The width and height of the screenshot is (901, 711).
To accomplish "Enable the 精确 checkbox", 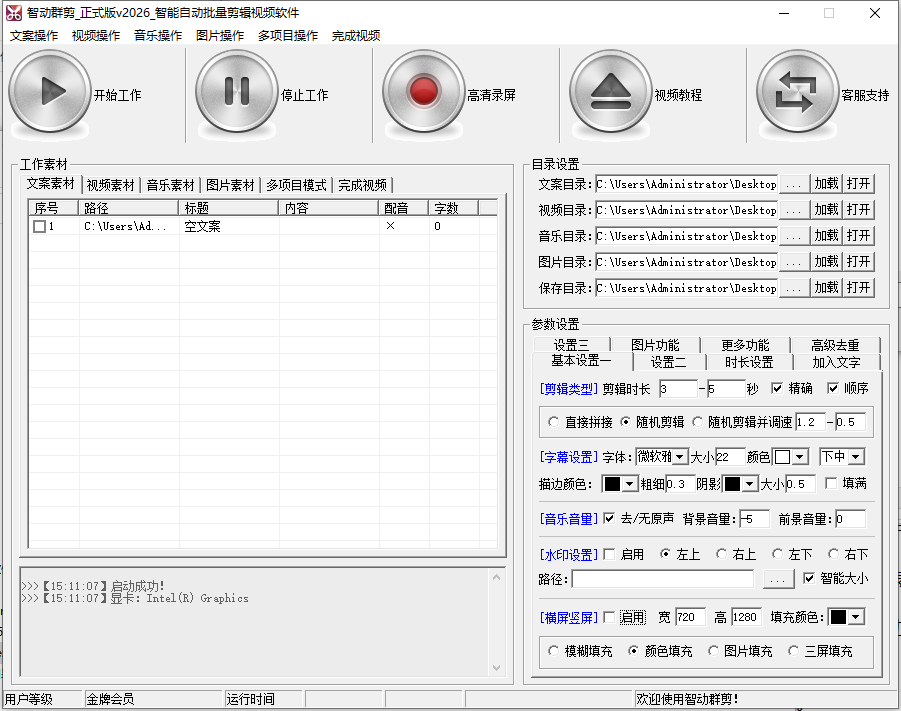I will click(x=777, y=389).
